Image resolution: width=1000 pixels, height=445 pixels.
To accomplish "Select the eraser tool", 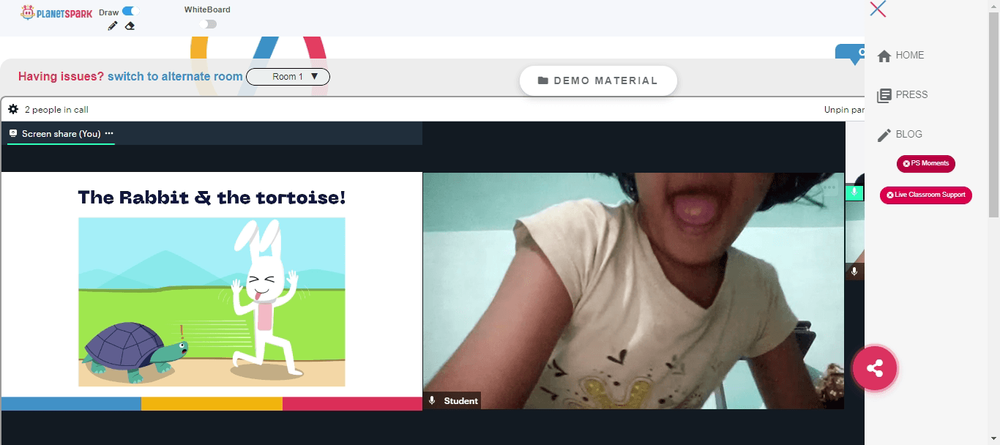I will click(129, 26).
